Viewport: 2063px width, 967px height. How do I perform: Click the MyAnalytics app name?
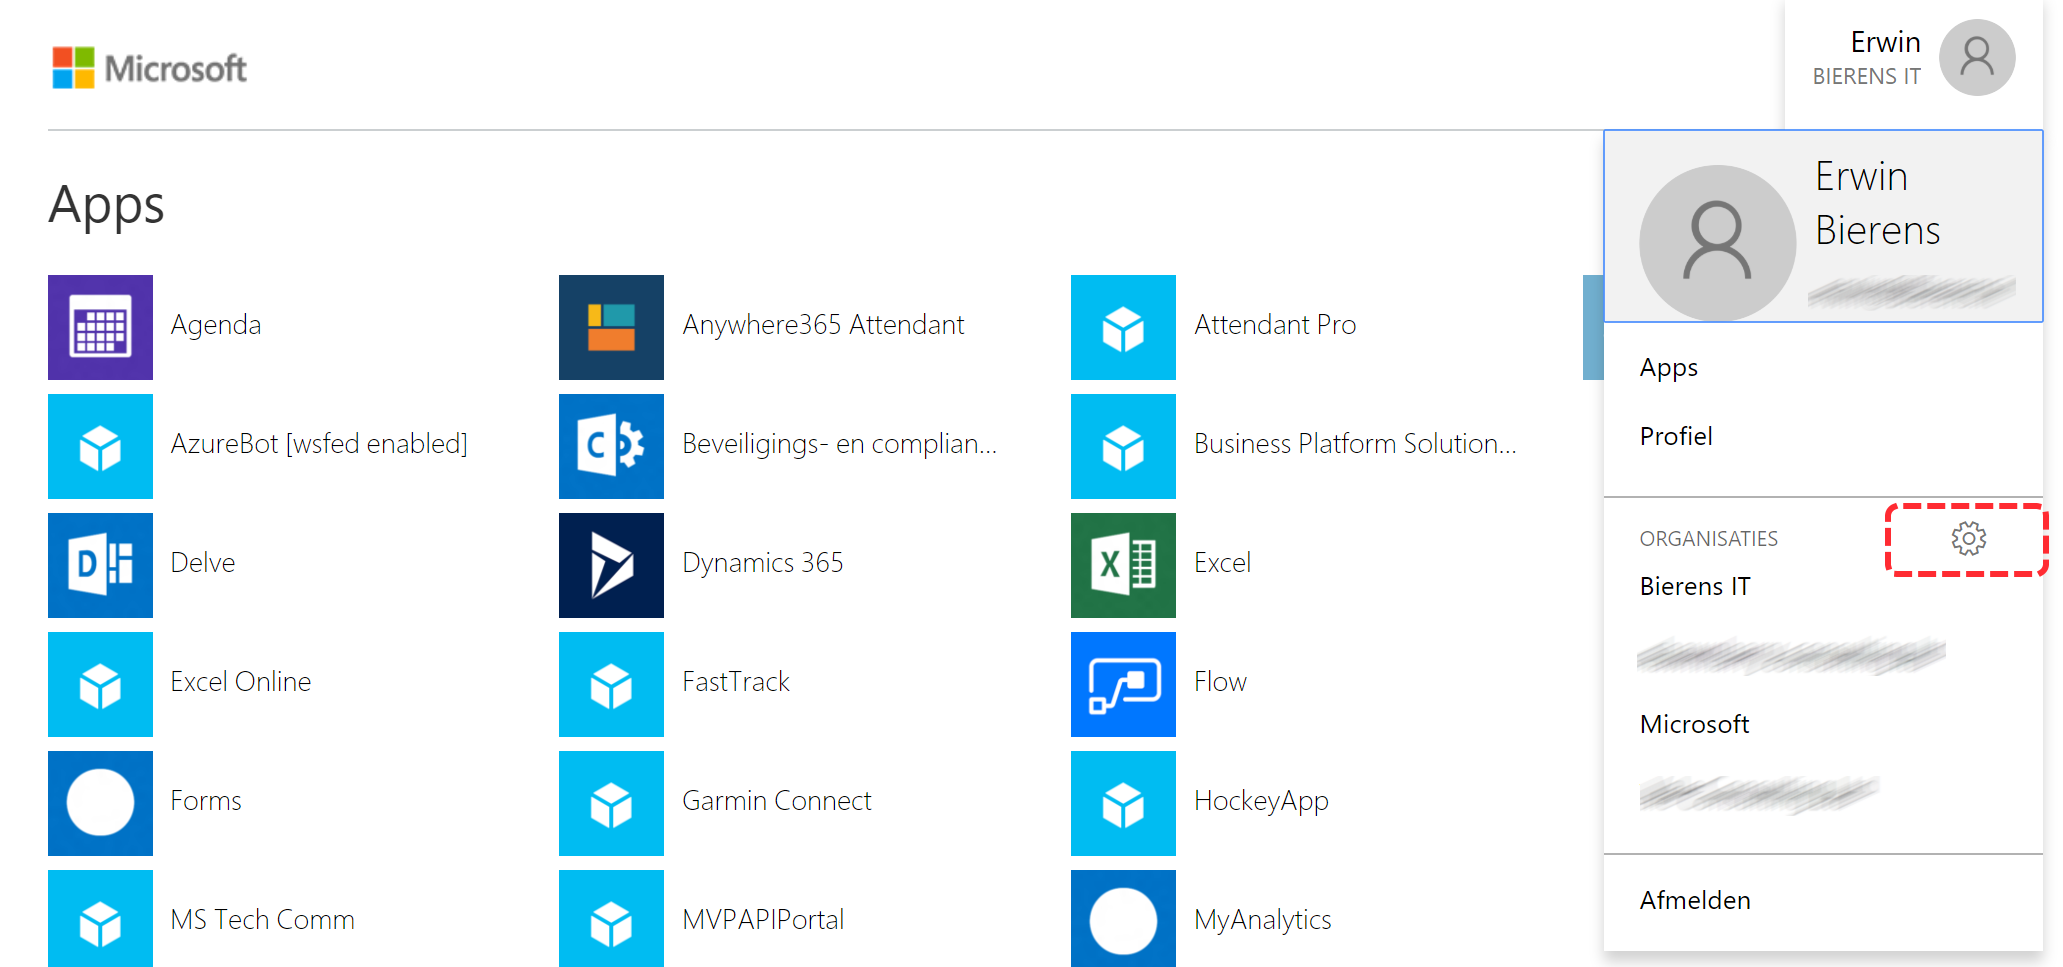click(x=1263, y=920)
